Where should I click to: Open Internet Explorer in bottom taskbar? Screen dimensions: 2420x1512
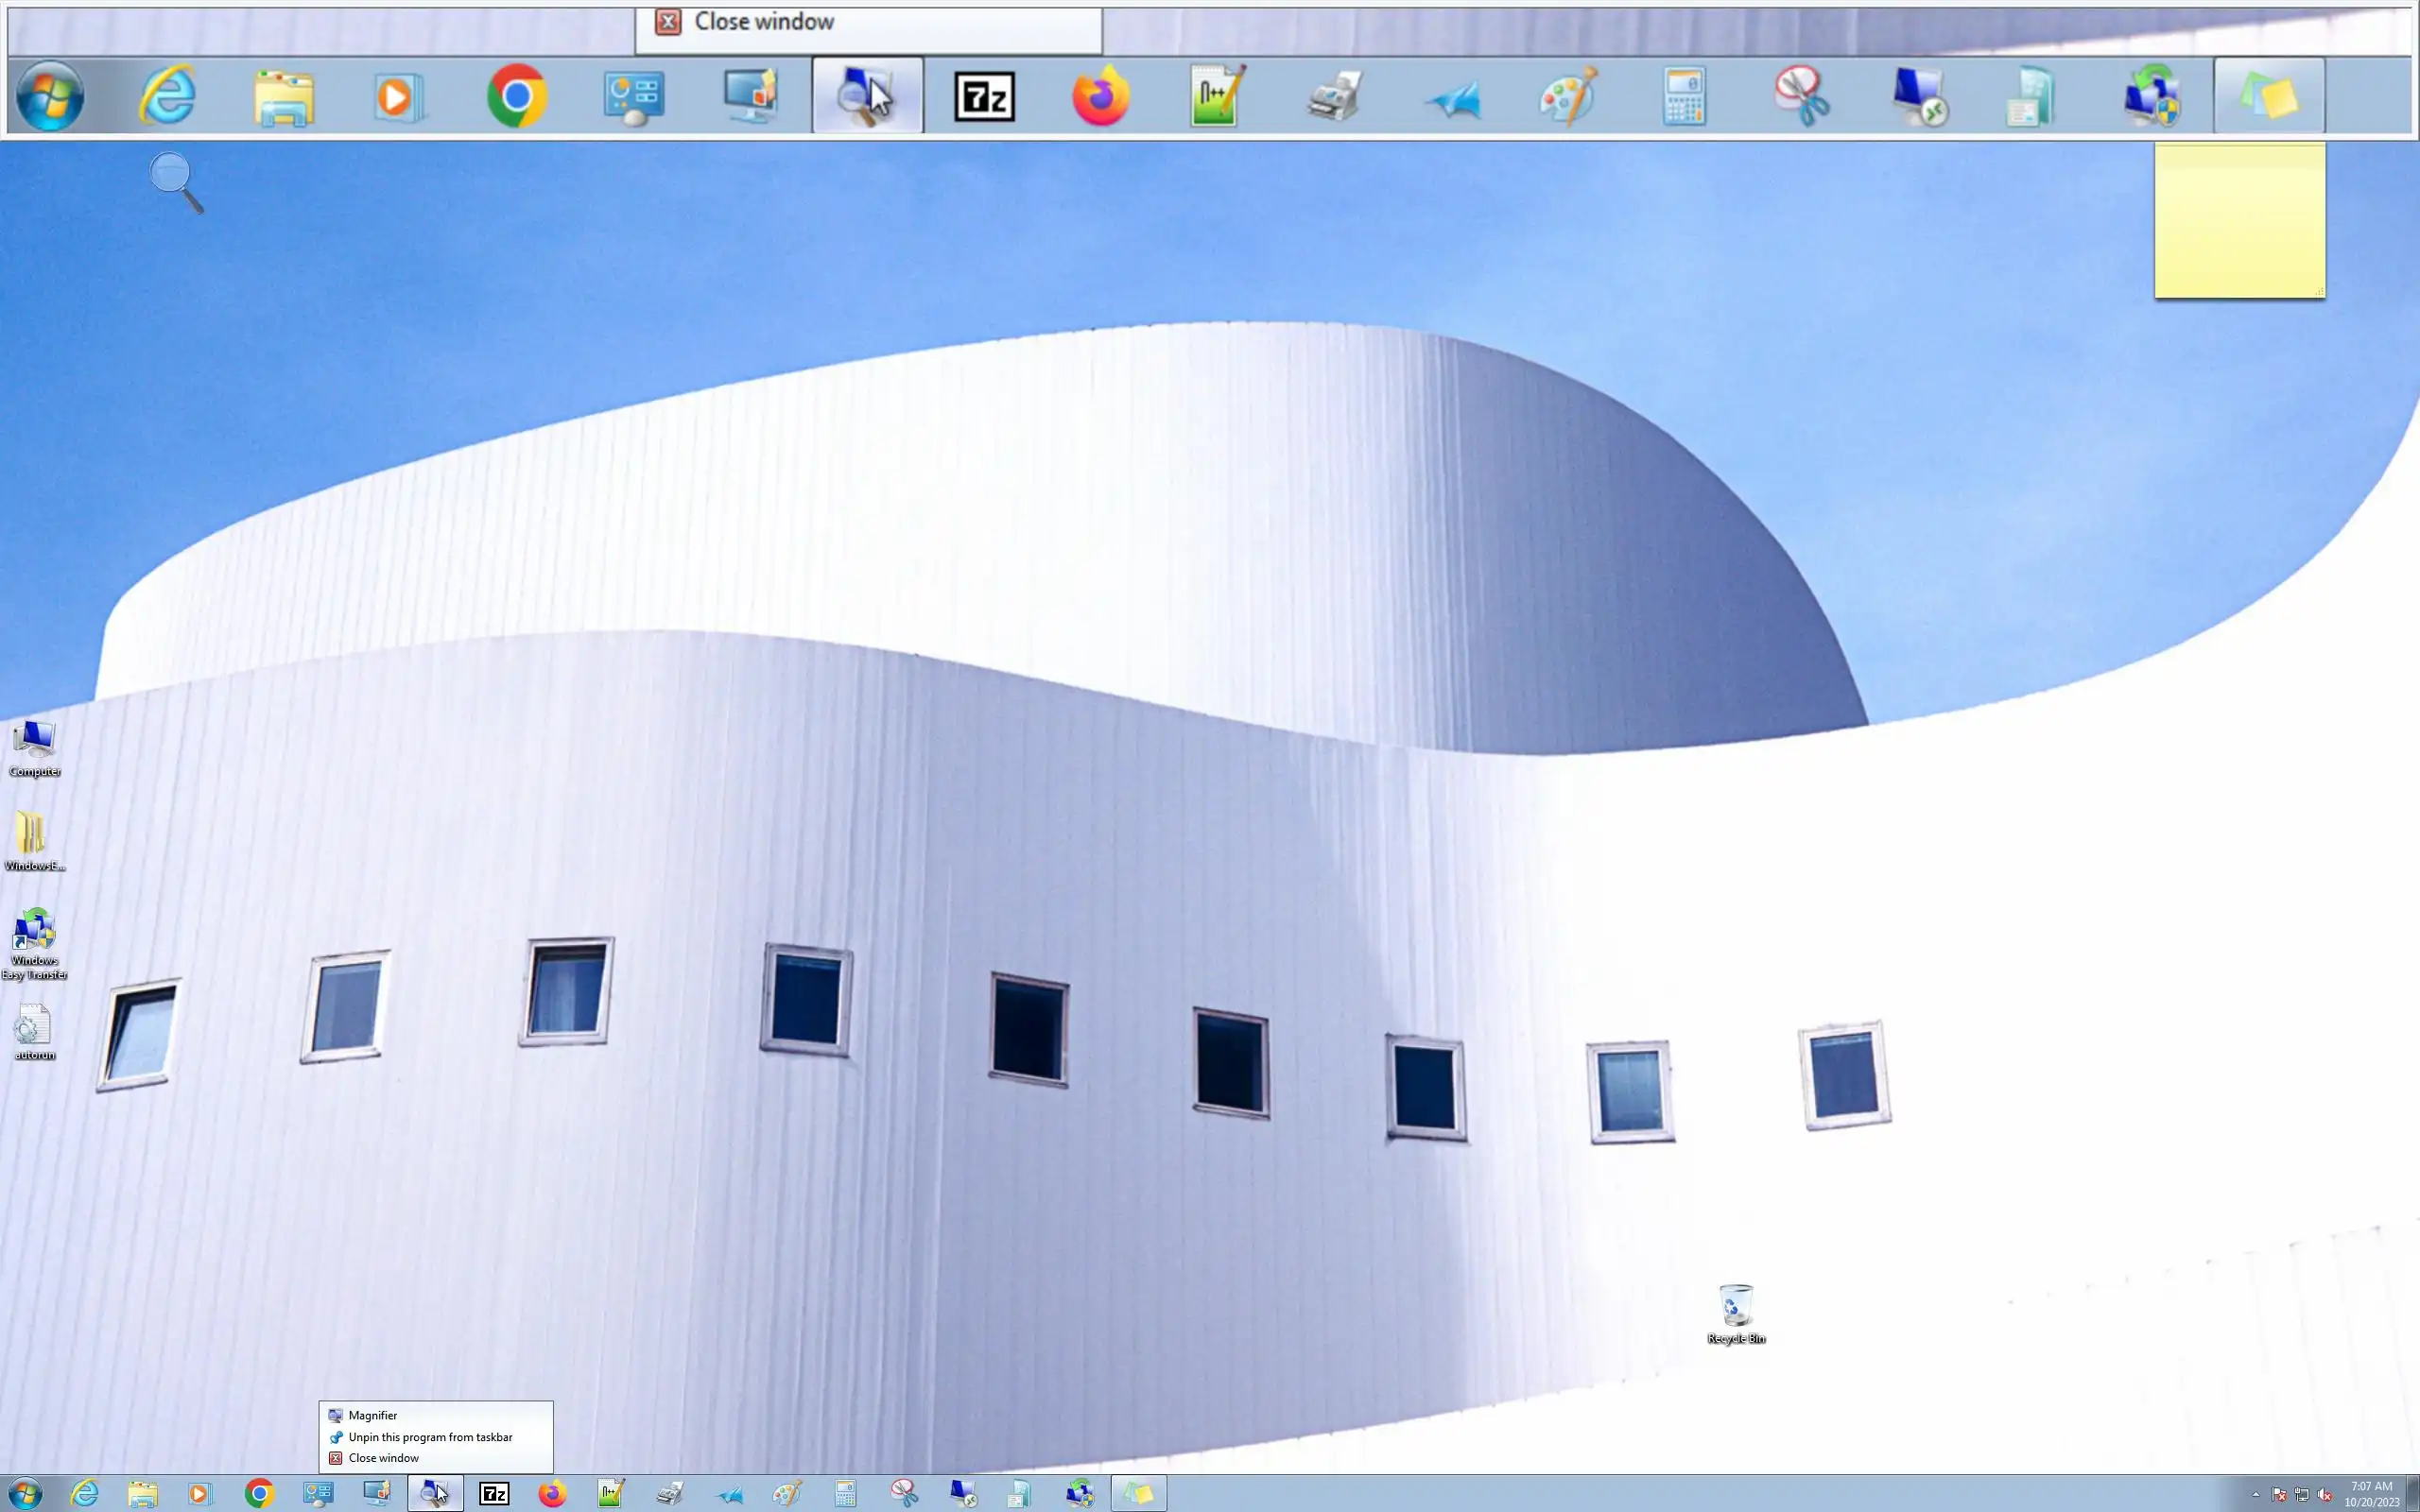[85, 1494]
